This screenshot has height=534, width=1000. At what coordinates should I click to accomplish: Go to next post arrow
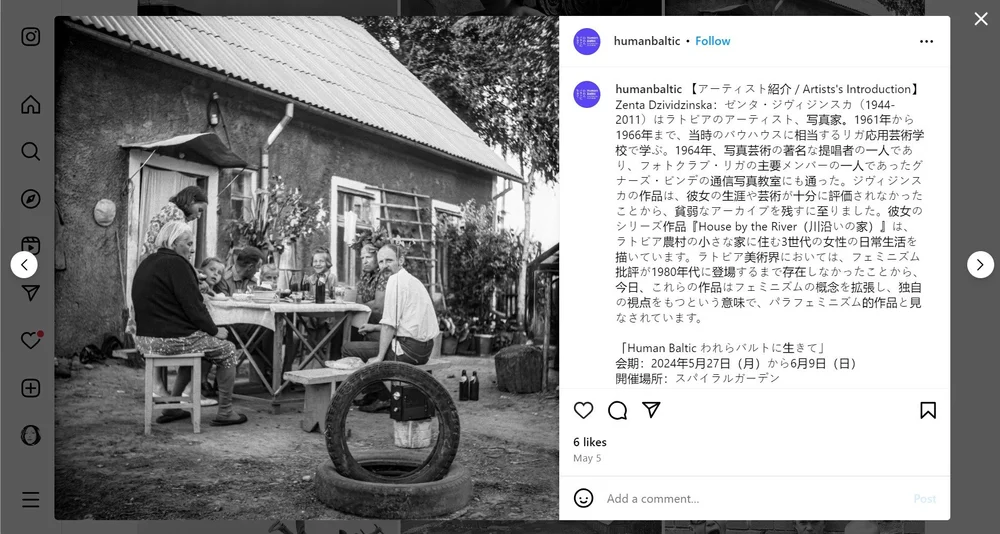[980, 264]
